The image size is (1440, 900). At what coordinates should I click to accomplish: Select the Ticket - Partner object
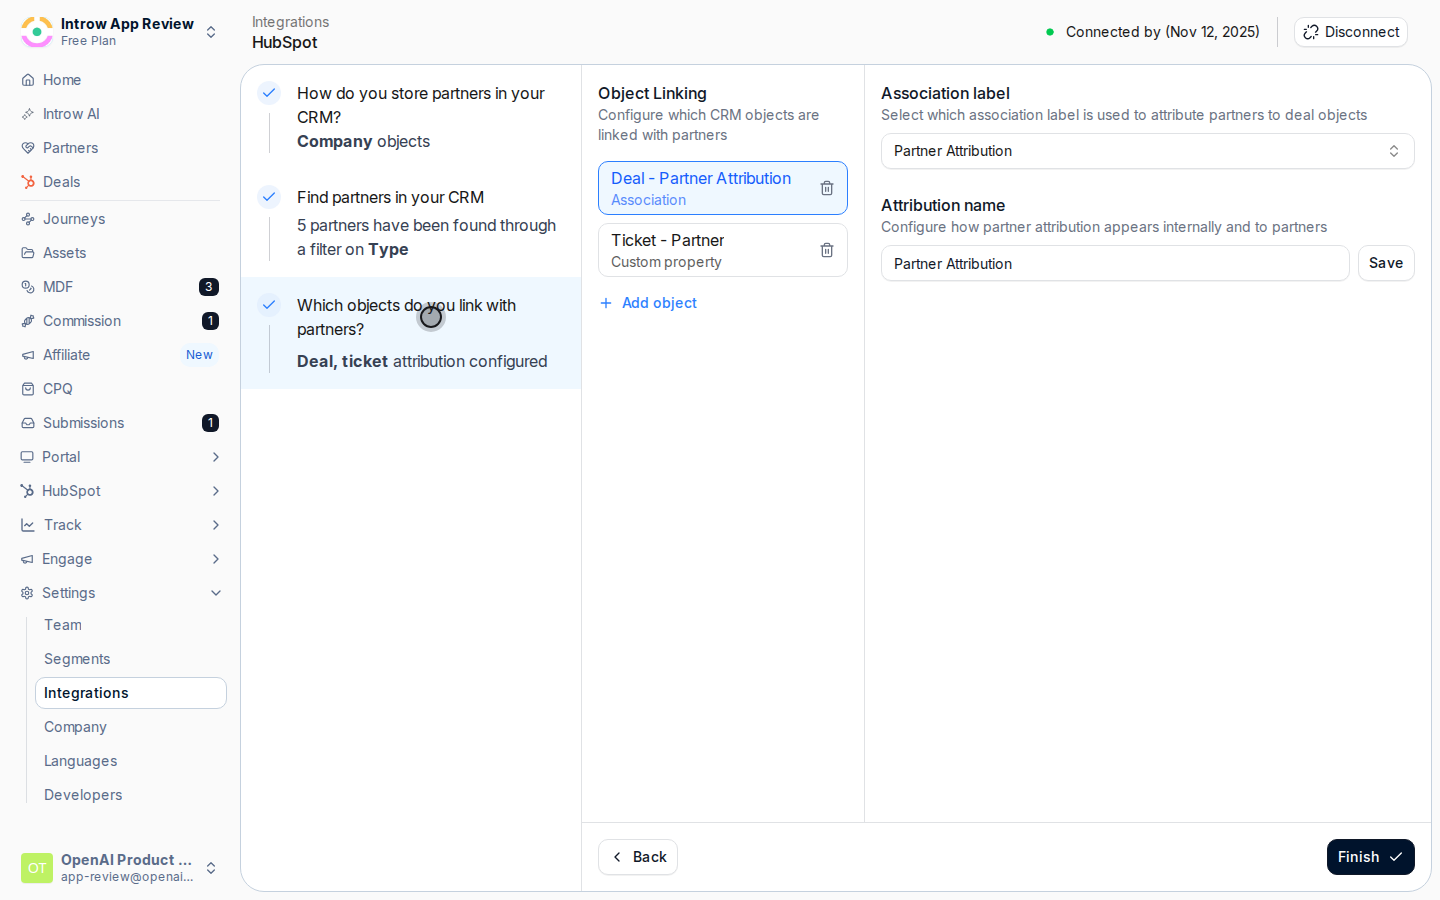(723, 250)
